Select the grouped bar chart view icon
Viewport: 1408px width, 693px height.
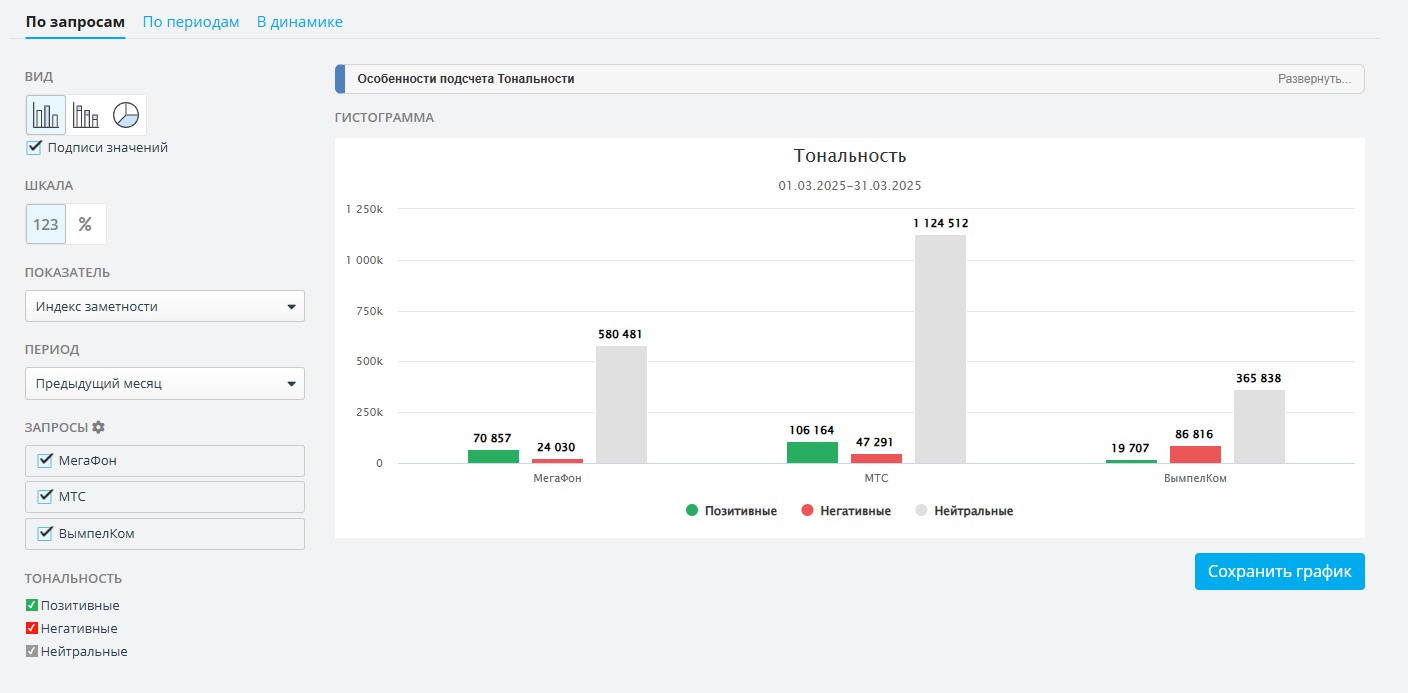tap(46, 115)
